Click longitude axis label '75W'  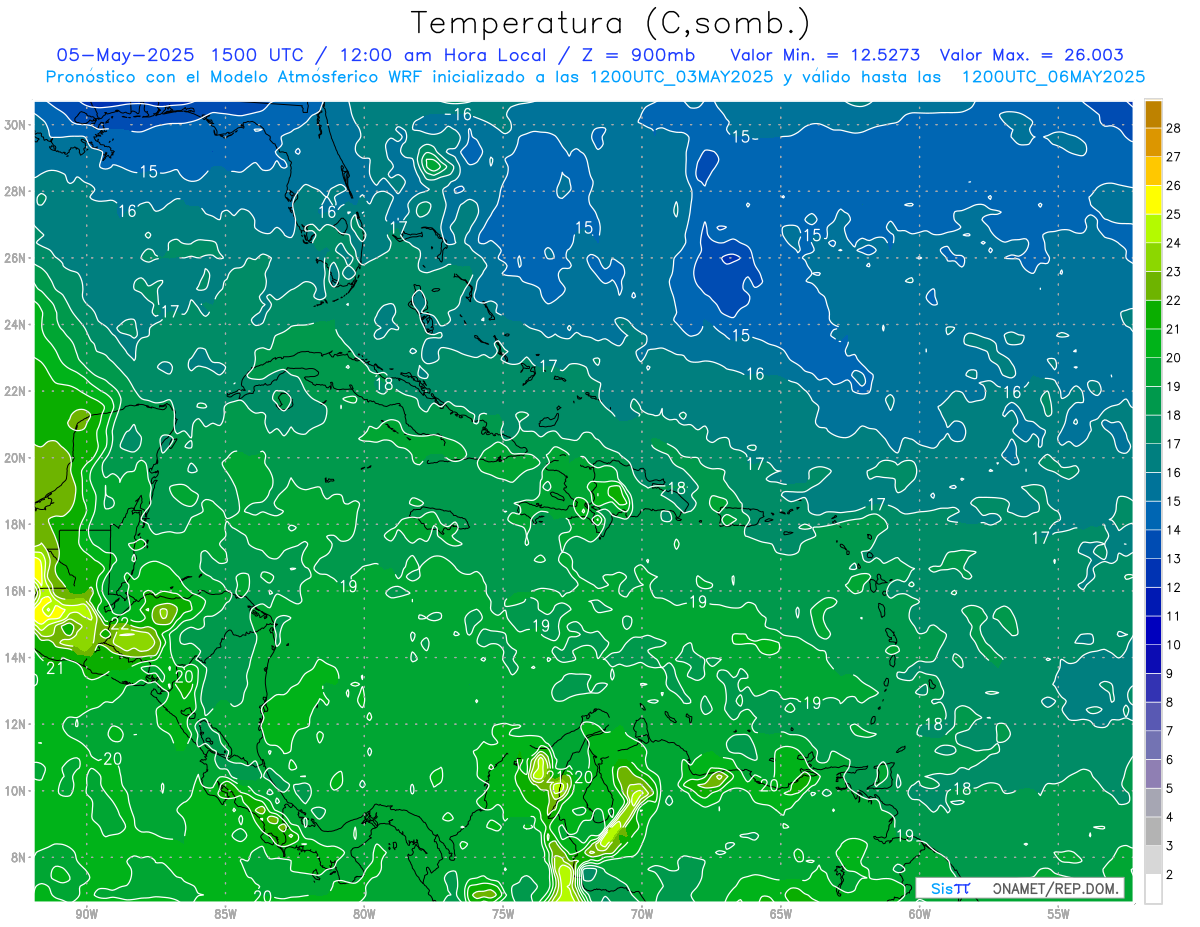click(x=503, y=915)
